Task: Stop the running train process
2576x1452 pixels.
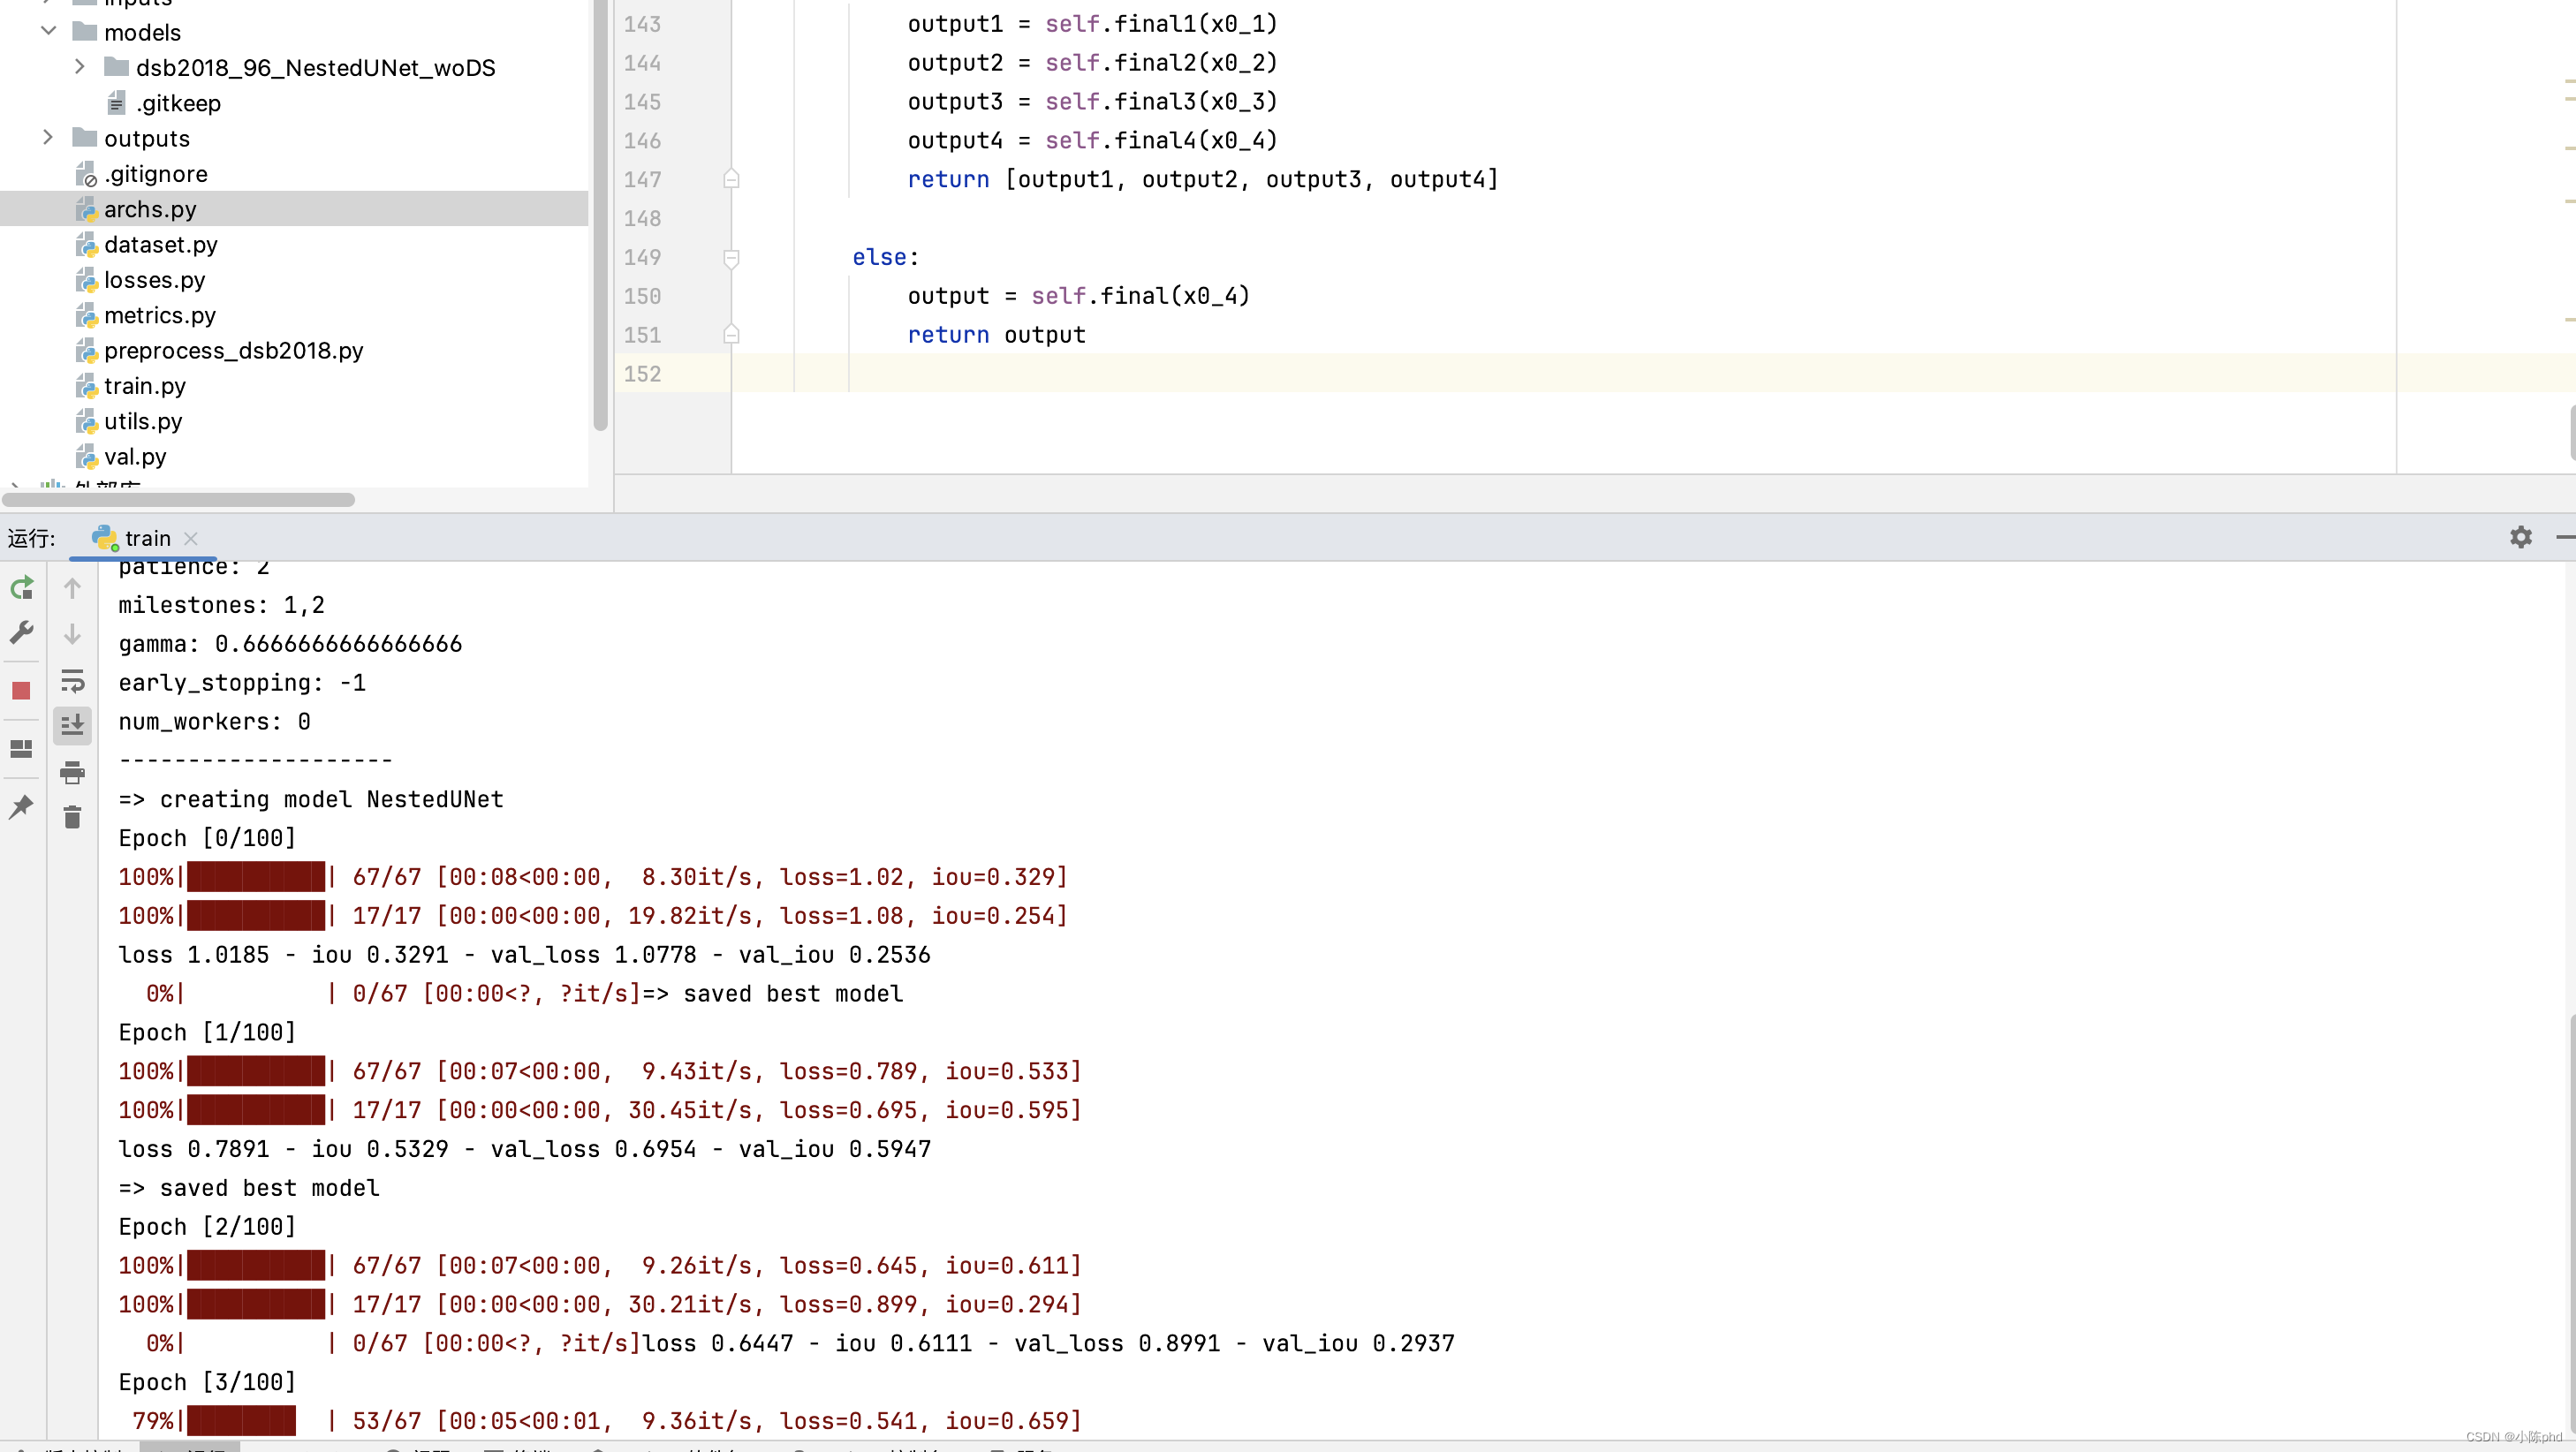Action: tap(22, 691)
